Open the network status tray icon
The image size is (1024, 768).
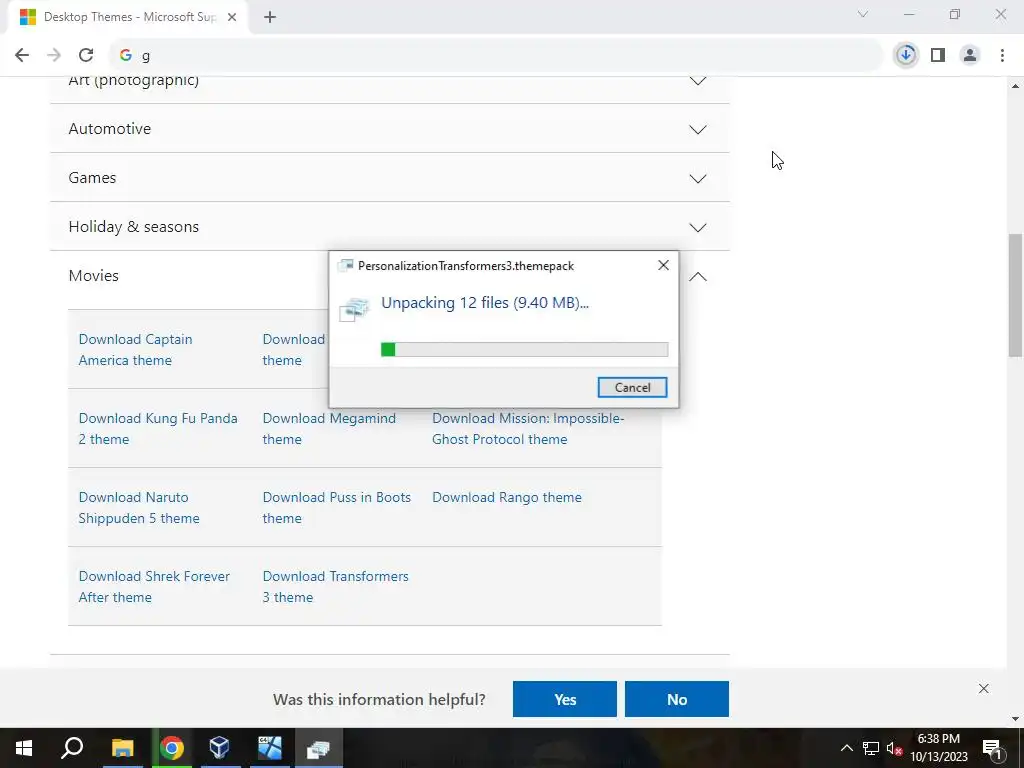coord(871,748)
